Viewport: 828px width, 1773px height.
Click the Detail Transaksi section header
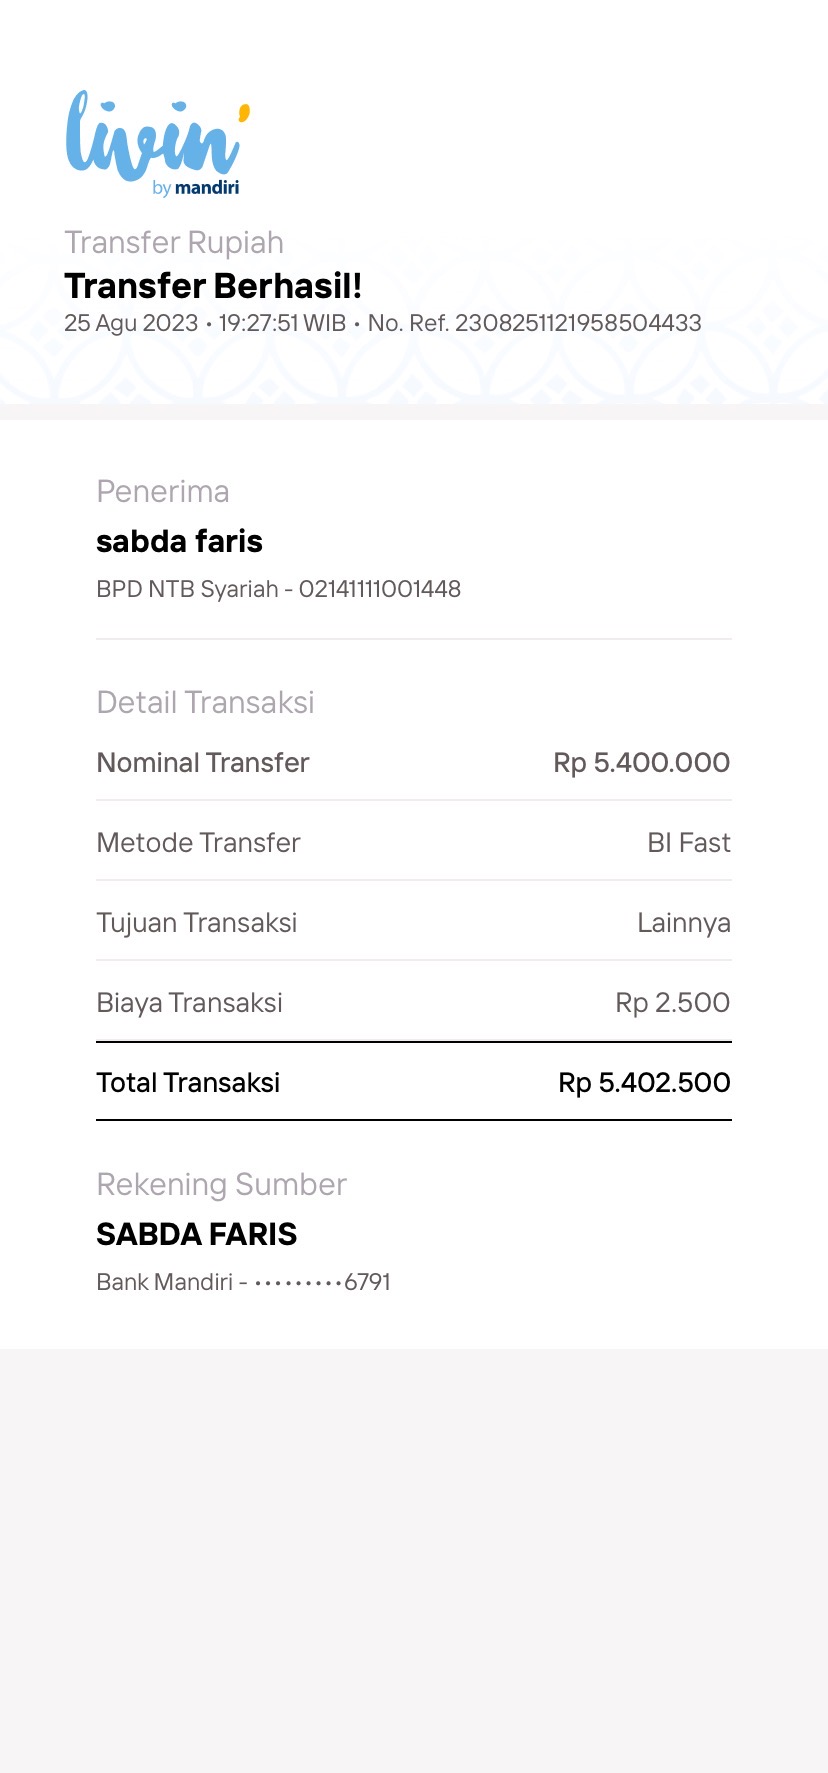point(205,702)
